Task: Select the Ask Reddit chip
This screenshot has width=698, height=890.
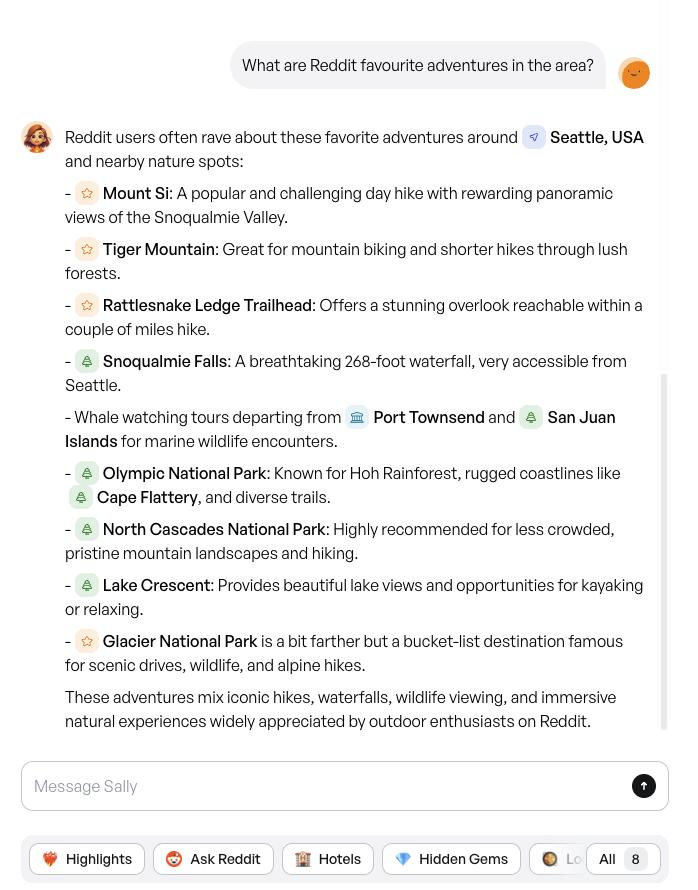Action: coord(213,859)
